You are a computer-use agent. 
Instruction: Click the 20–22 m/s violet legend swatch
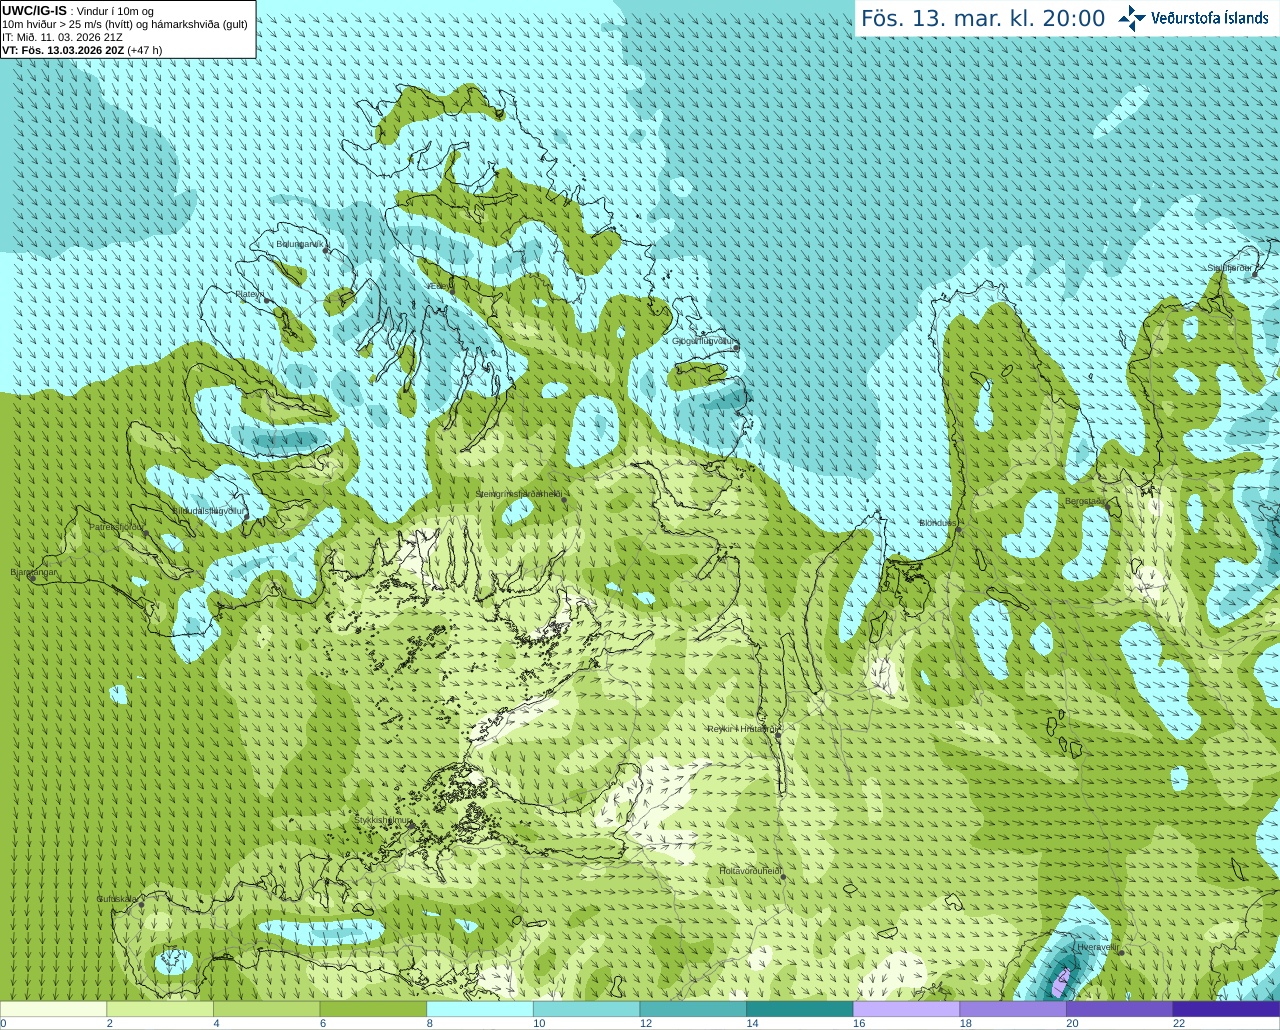1120,1009
